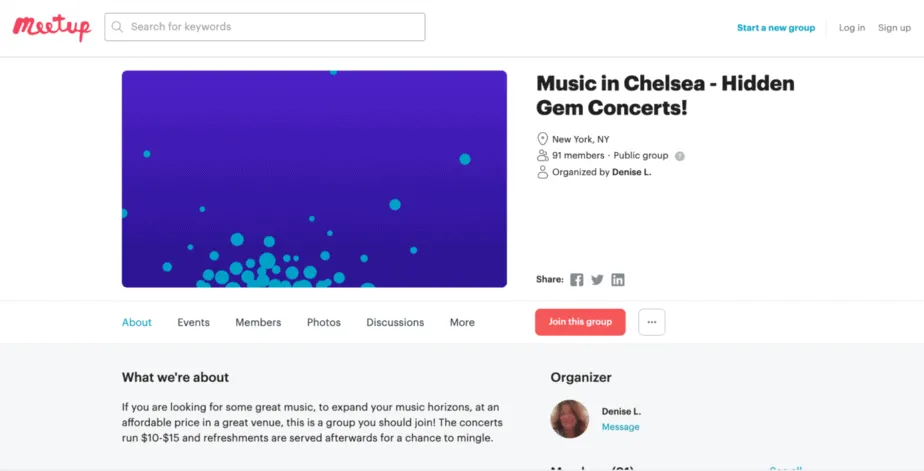Click the search magnifier icon

118,27
